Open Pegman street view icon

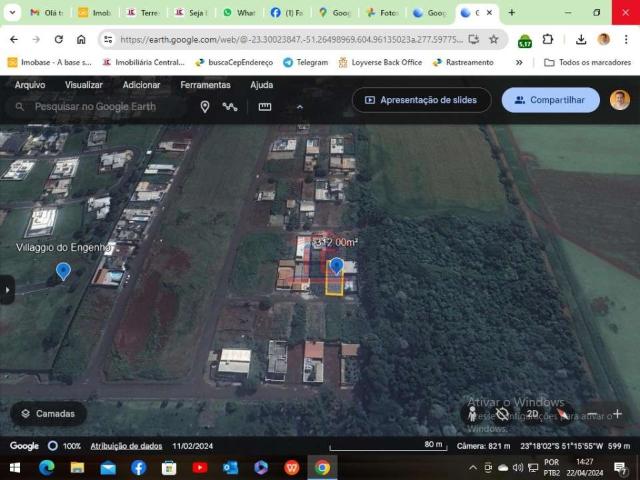(472, 414)
